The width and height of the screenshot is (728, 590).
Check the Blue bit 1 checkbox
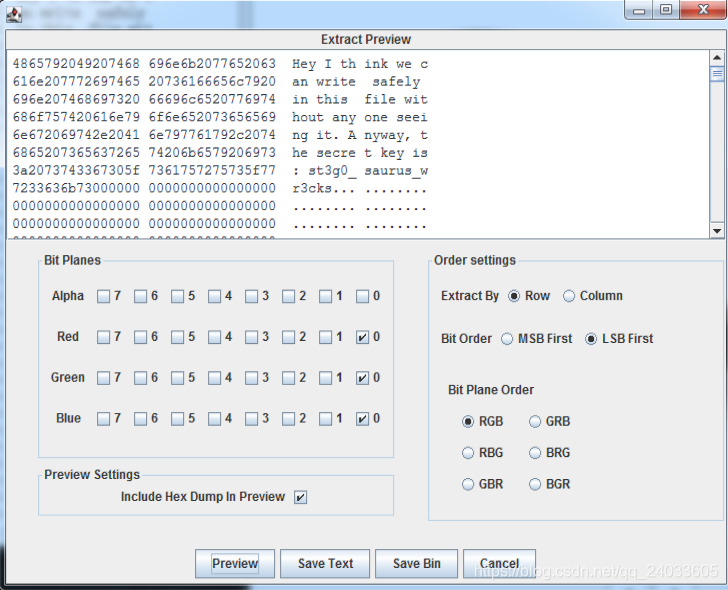[325, 419]
